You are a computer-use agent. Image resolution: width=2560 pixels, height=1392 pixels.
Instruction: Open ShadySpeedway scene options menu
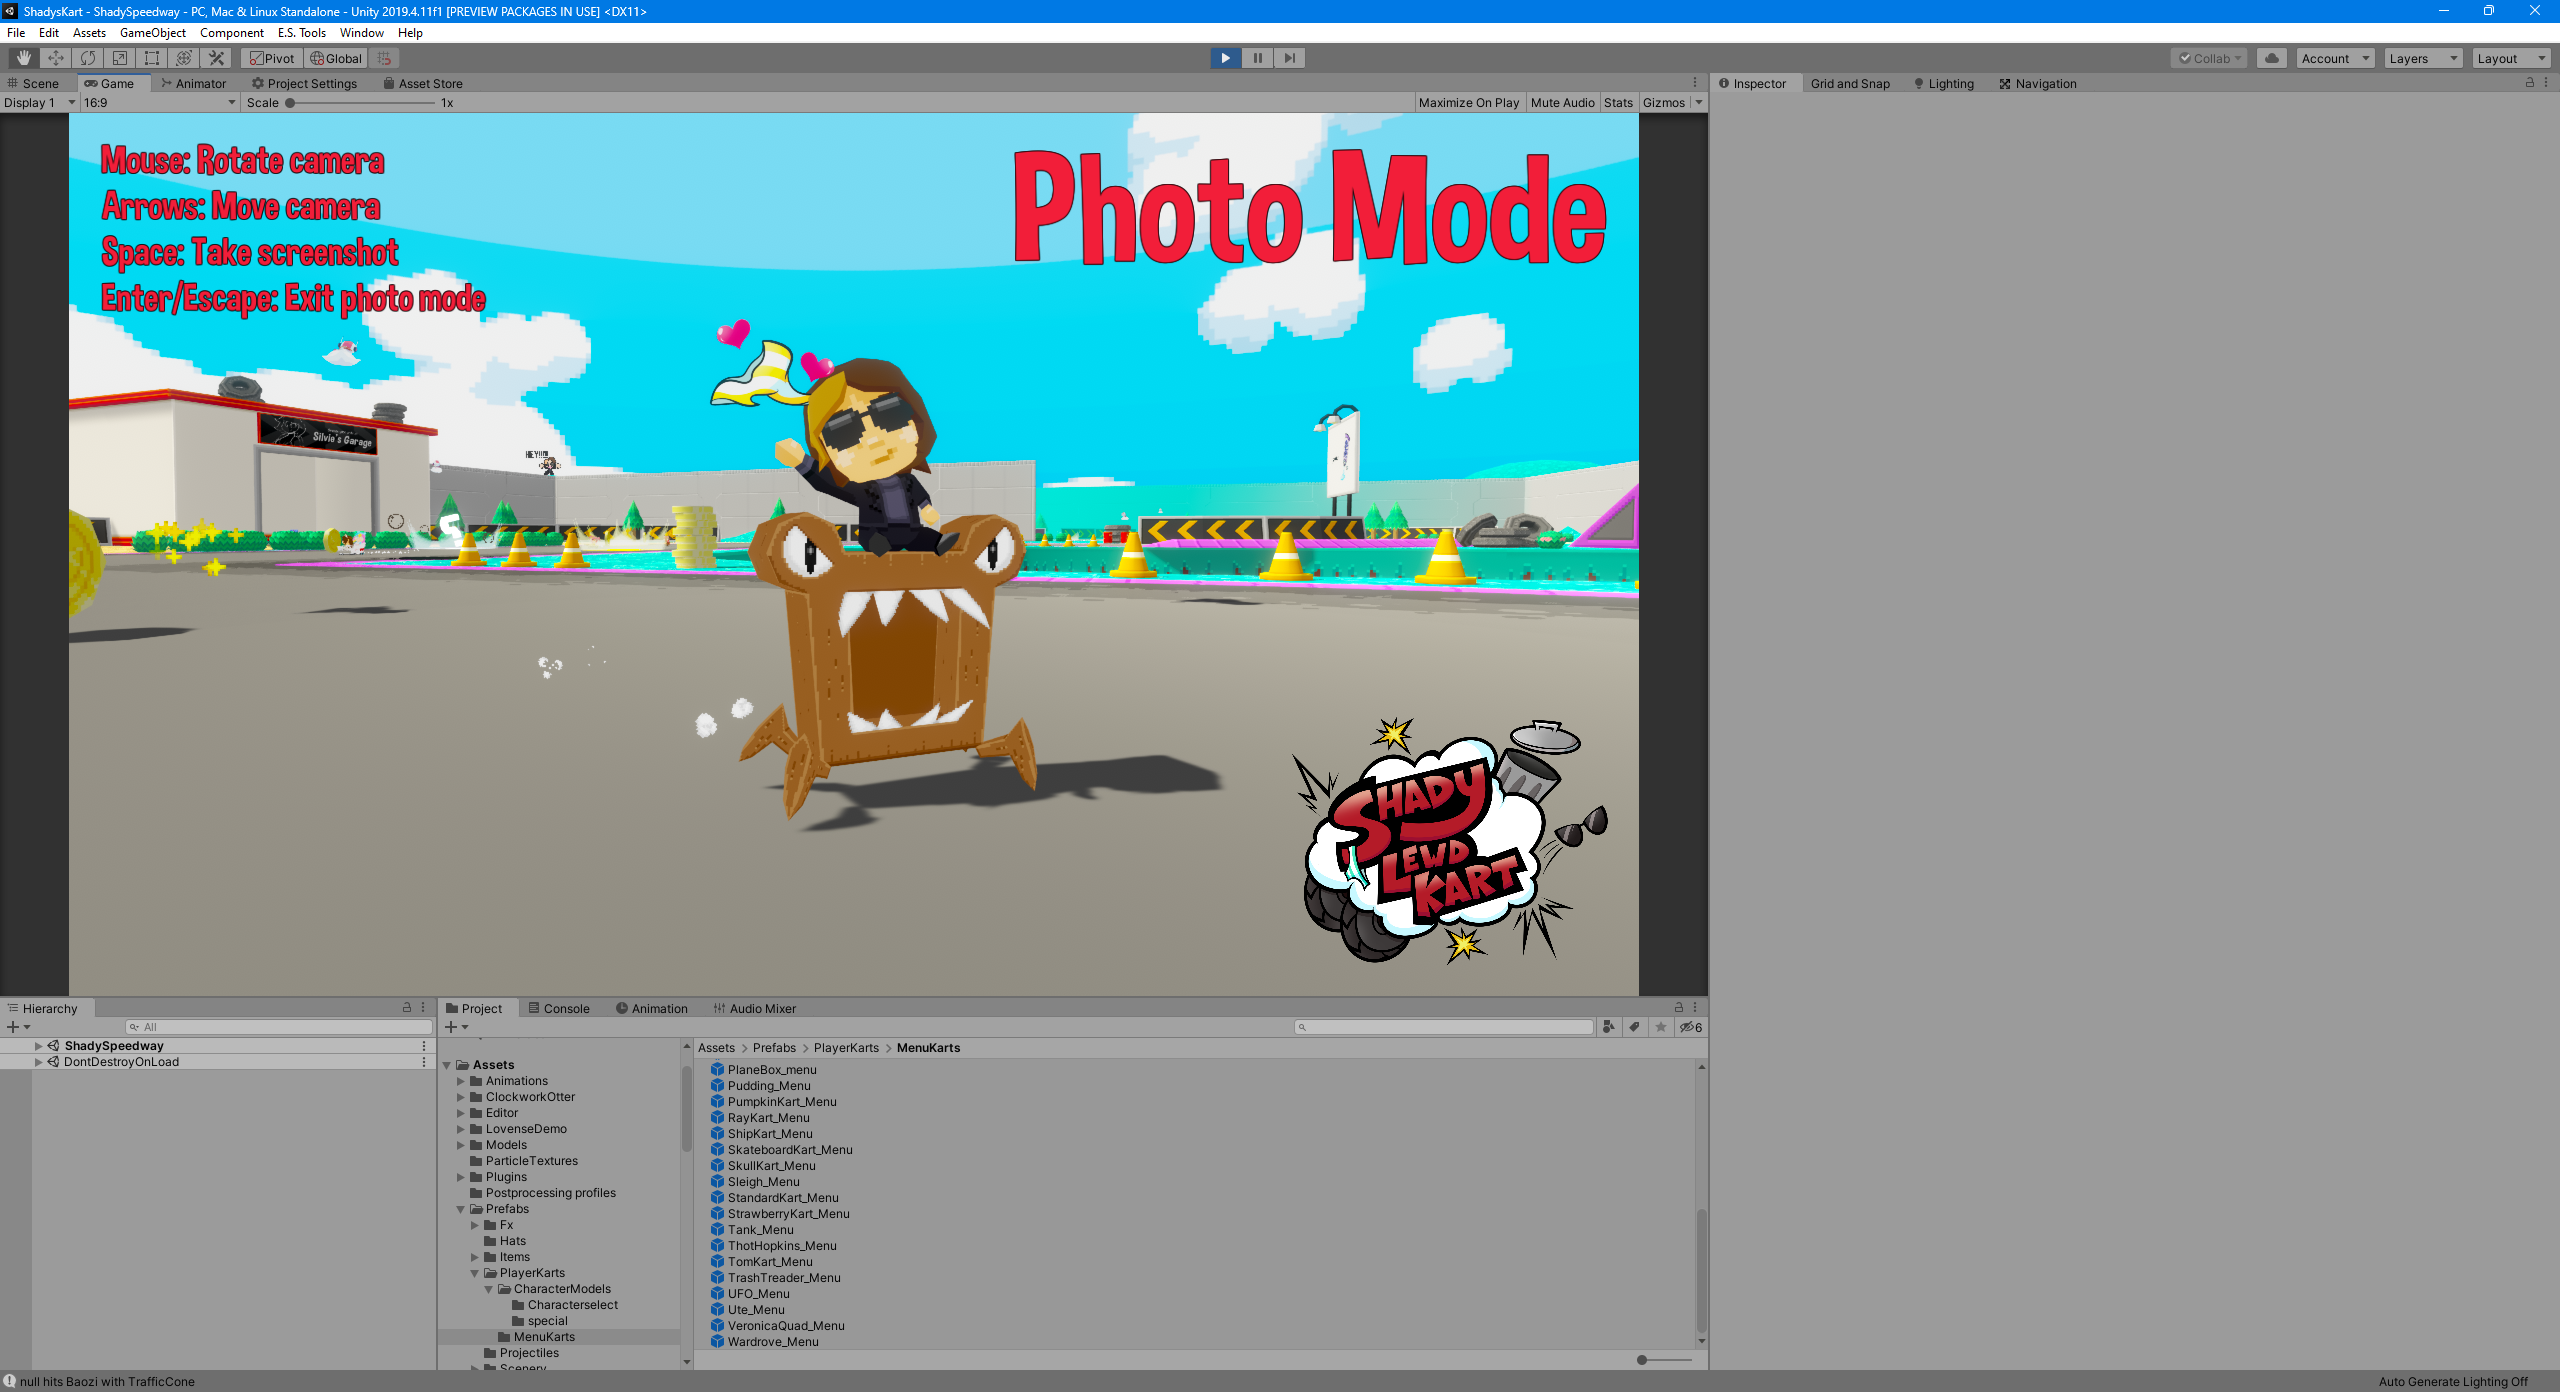click(424, 1046)
